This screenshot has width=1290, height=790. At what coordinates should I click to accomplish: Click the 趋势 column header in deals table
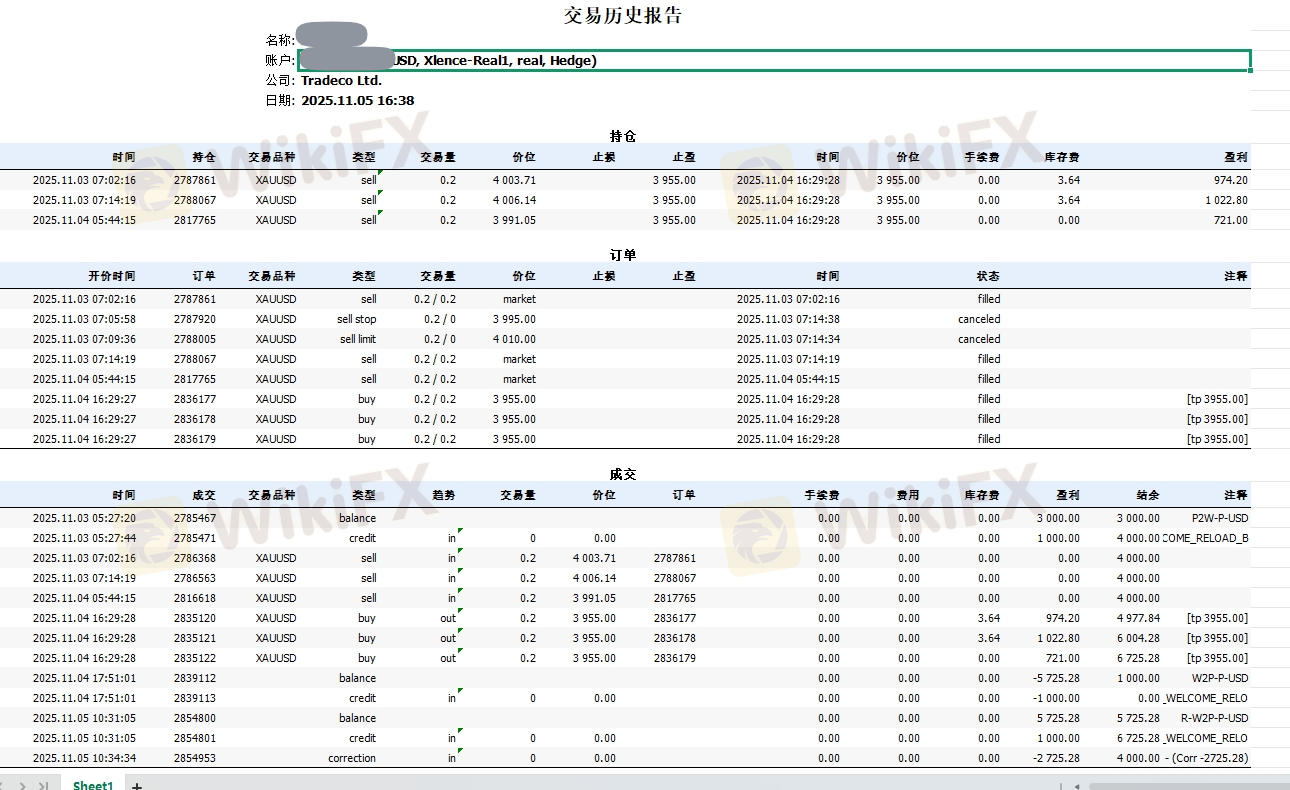tap(444, 495)
